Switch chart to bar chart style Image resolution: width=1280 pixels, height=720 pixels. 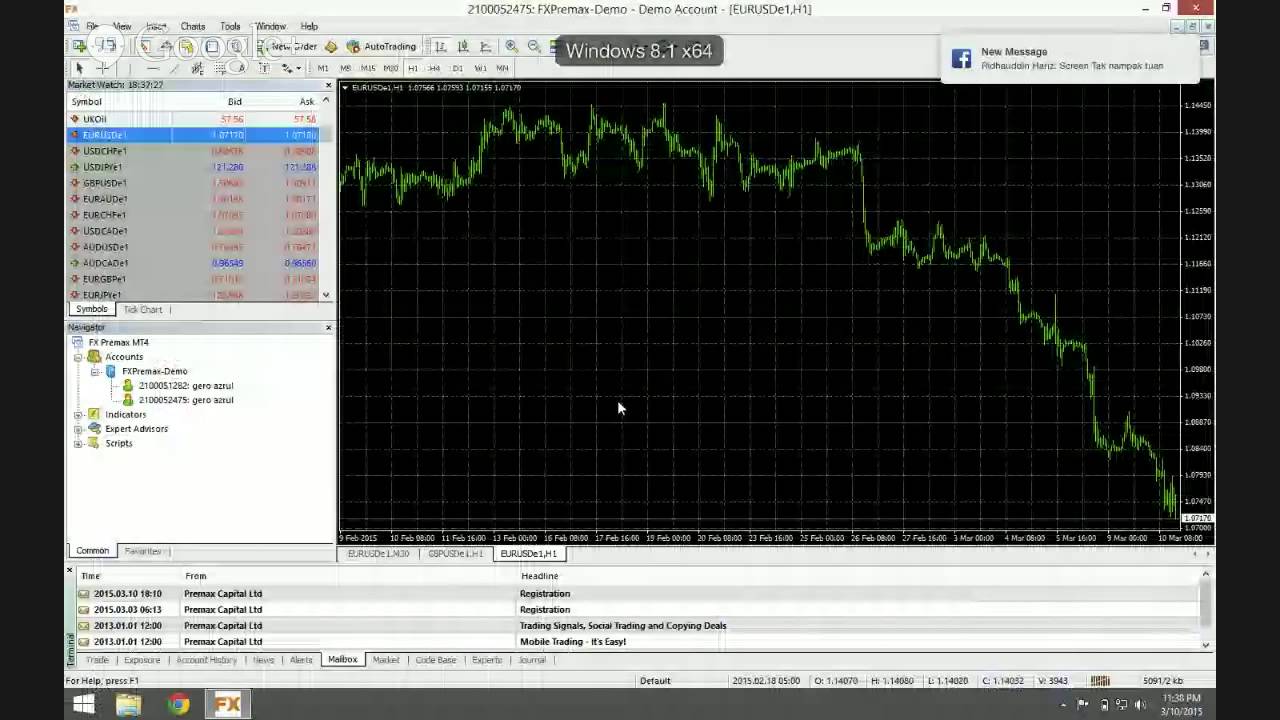pos(439,46)
